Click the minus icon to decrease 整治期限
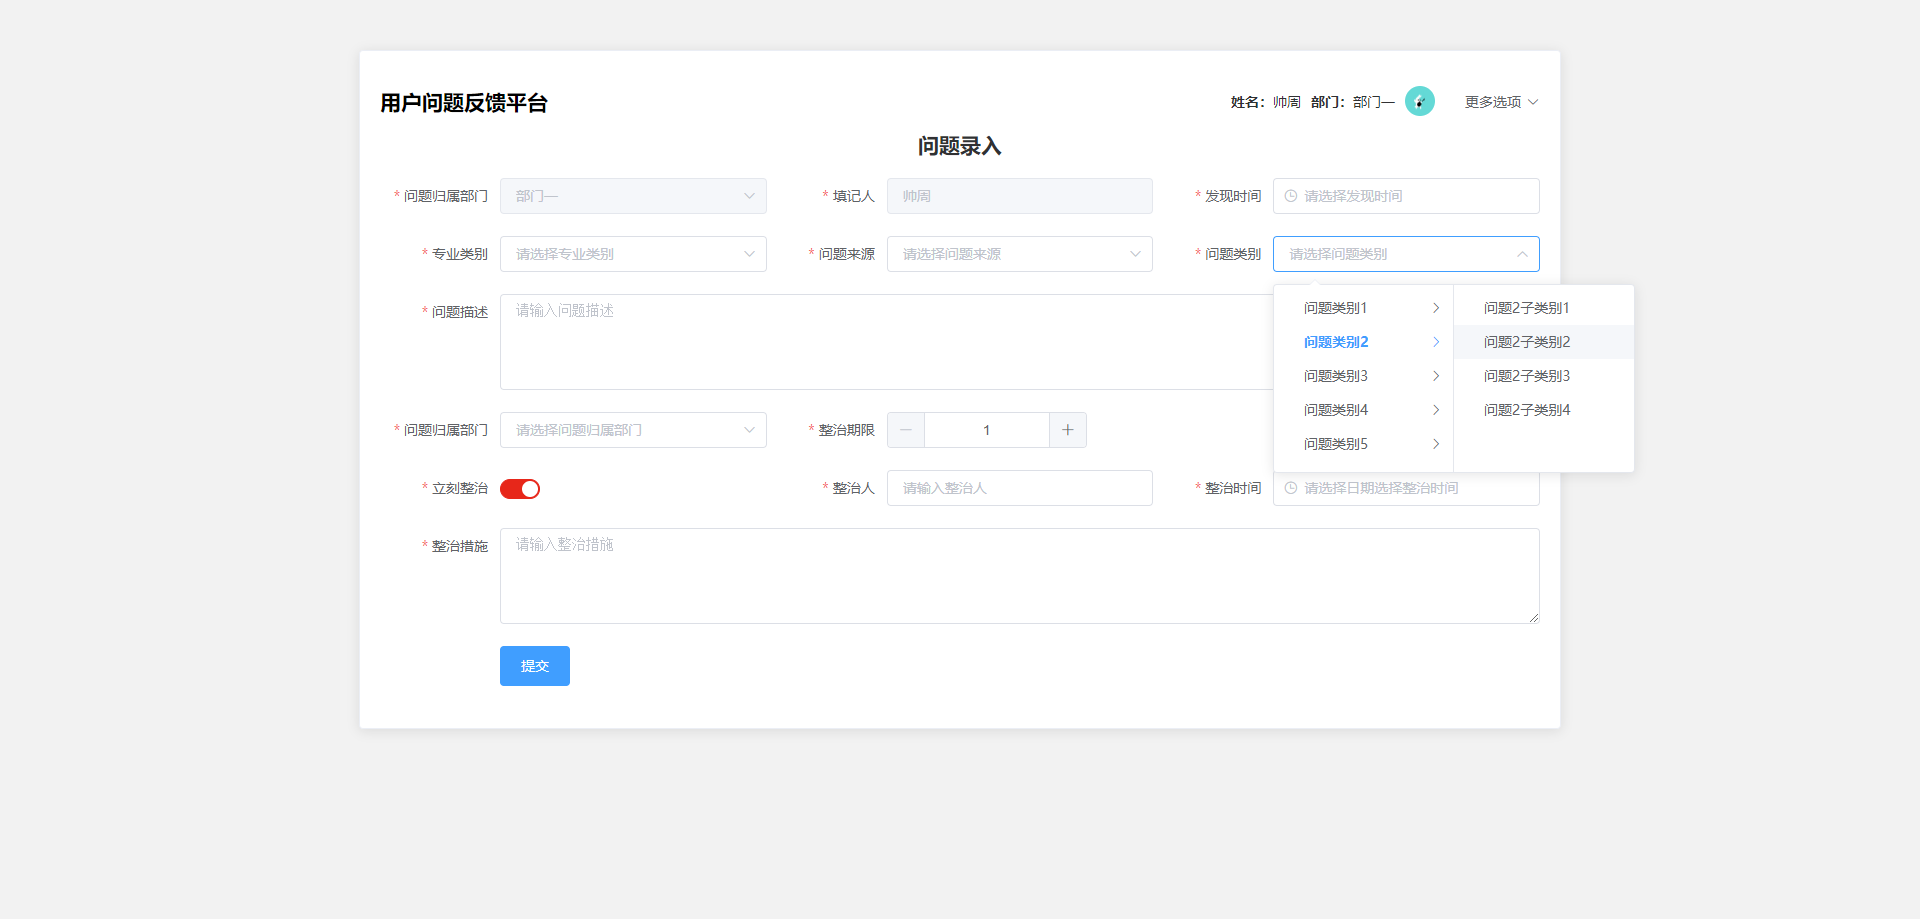This screenshot has width=1920, height=919. pos(905,429)
